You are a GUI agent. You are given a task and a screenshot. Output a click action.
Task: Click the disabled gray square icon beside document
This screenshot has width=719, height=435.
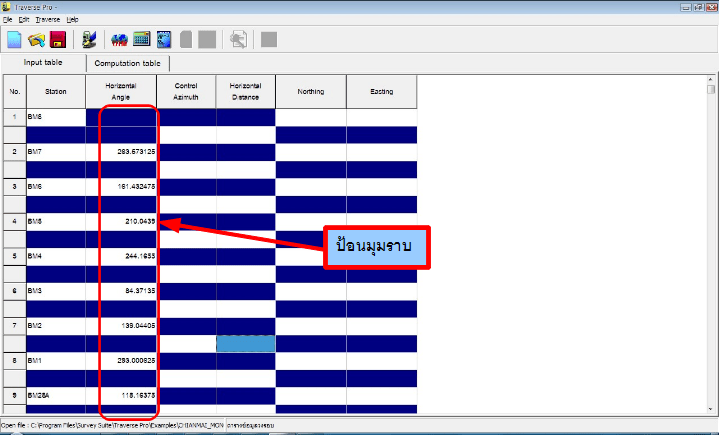tap(207, 39)
